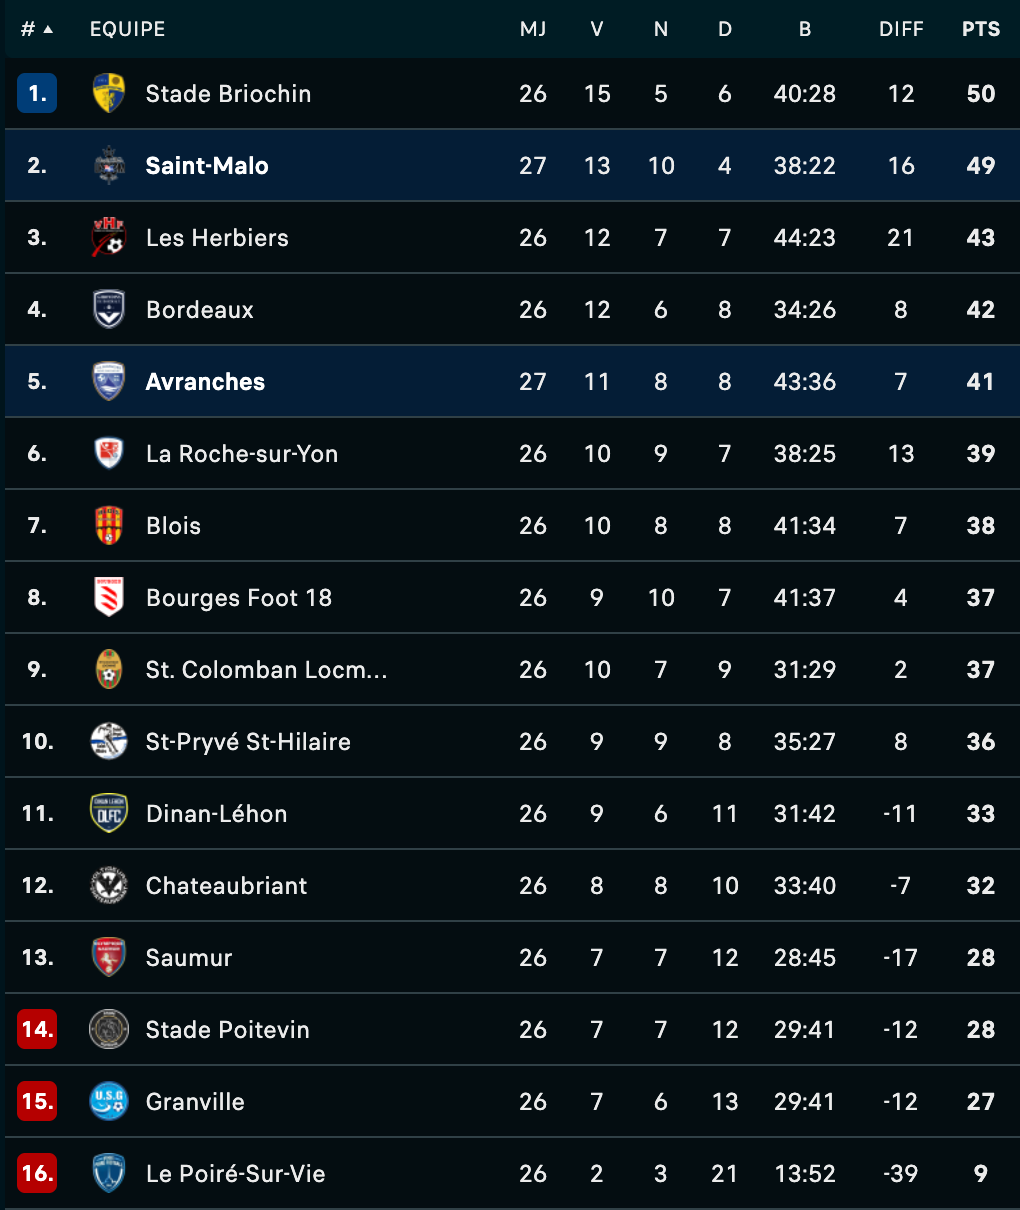The height and width of the screenshot is (1210, 1020).
Task: Click the Le Poiré-Sur-Vie crest
Action: (x=108, y=1173)
